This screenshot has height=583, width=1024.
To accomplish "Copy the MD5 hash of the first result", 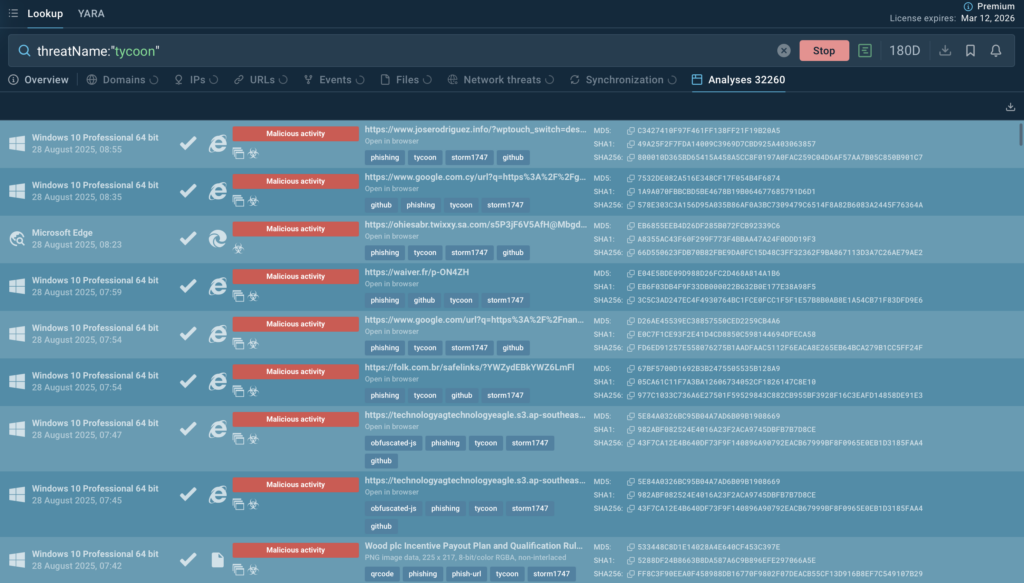I will coord(630,131).
